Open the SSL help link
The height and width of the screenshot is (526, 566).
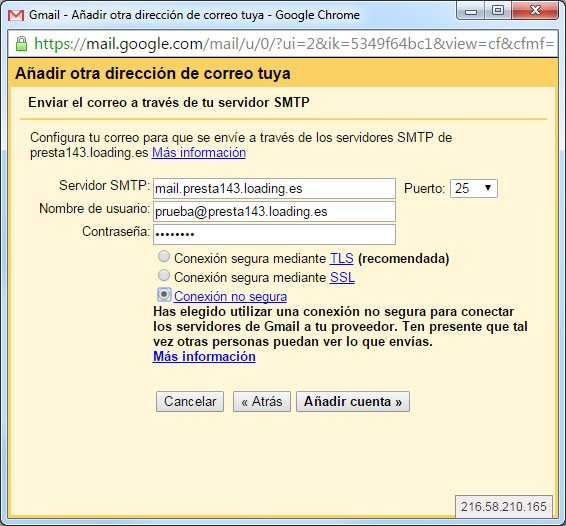click(342, 277)
